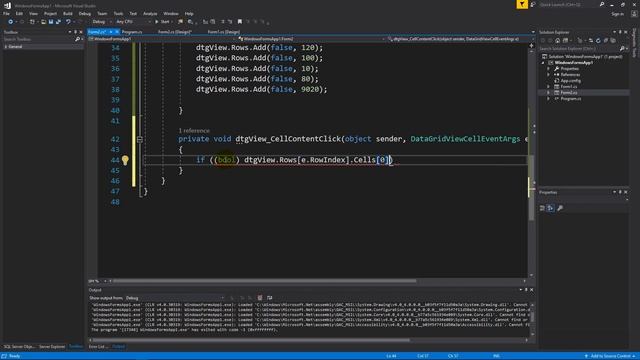Click the editor horizontal scrollbar
The width and height of the screenshot is (640, 360).
[265, 281]
